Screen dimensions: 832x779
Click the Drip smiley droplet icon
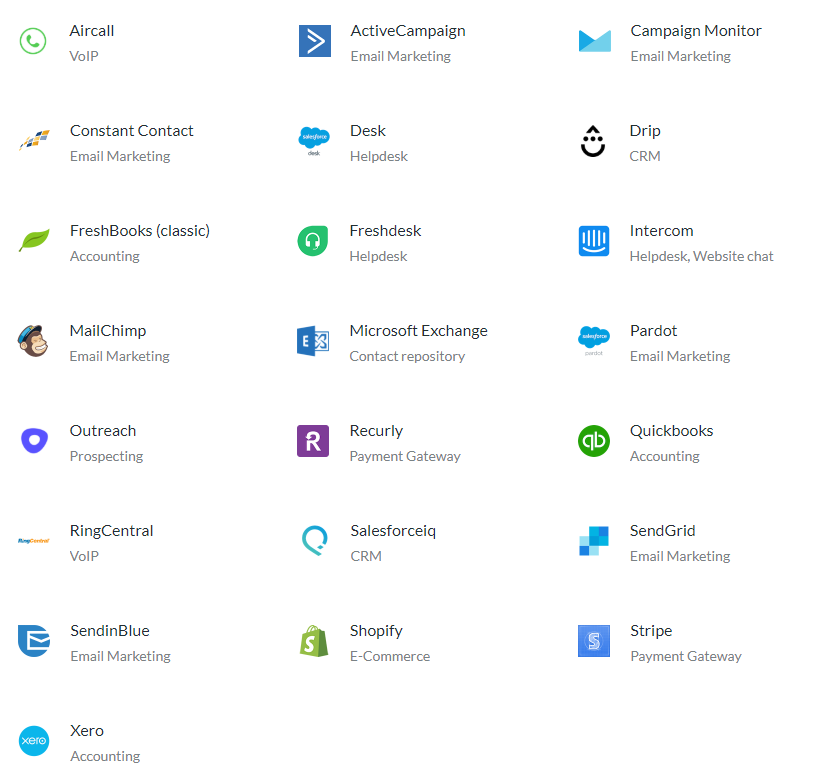593,141
